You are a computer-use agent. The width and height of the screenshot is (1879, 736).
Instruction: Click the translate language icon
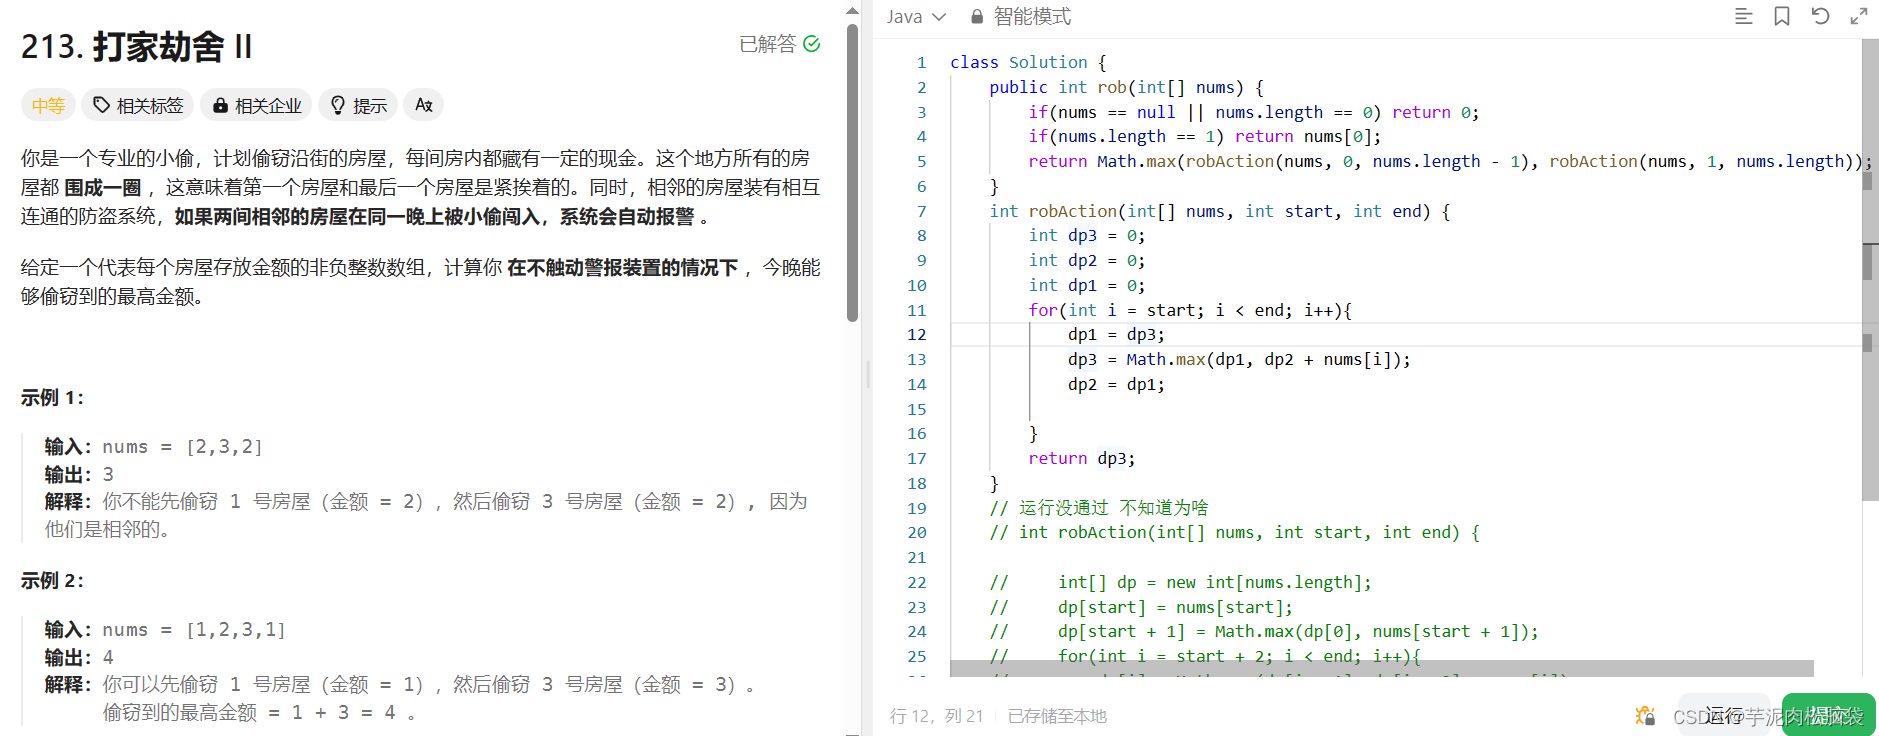click(x=424, y=105)
